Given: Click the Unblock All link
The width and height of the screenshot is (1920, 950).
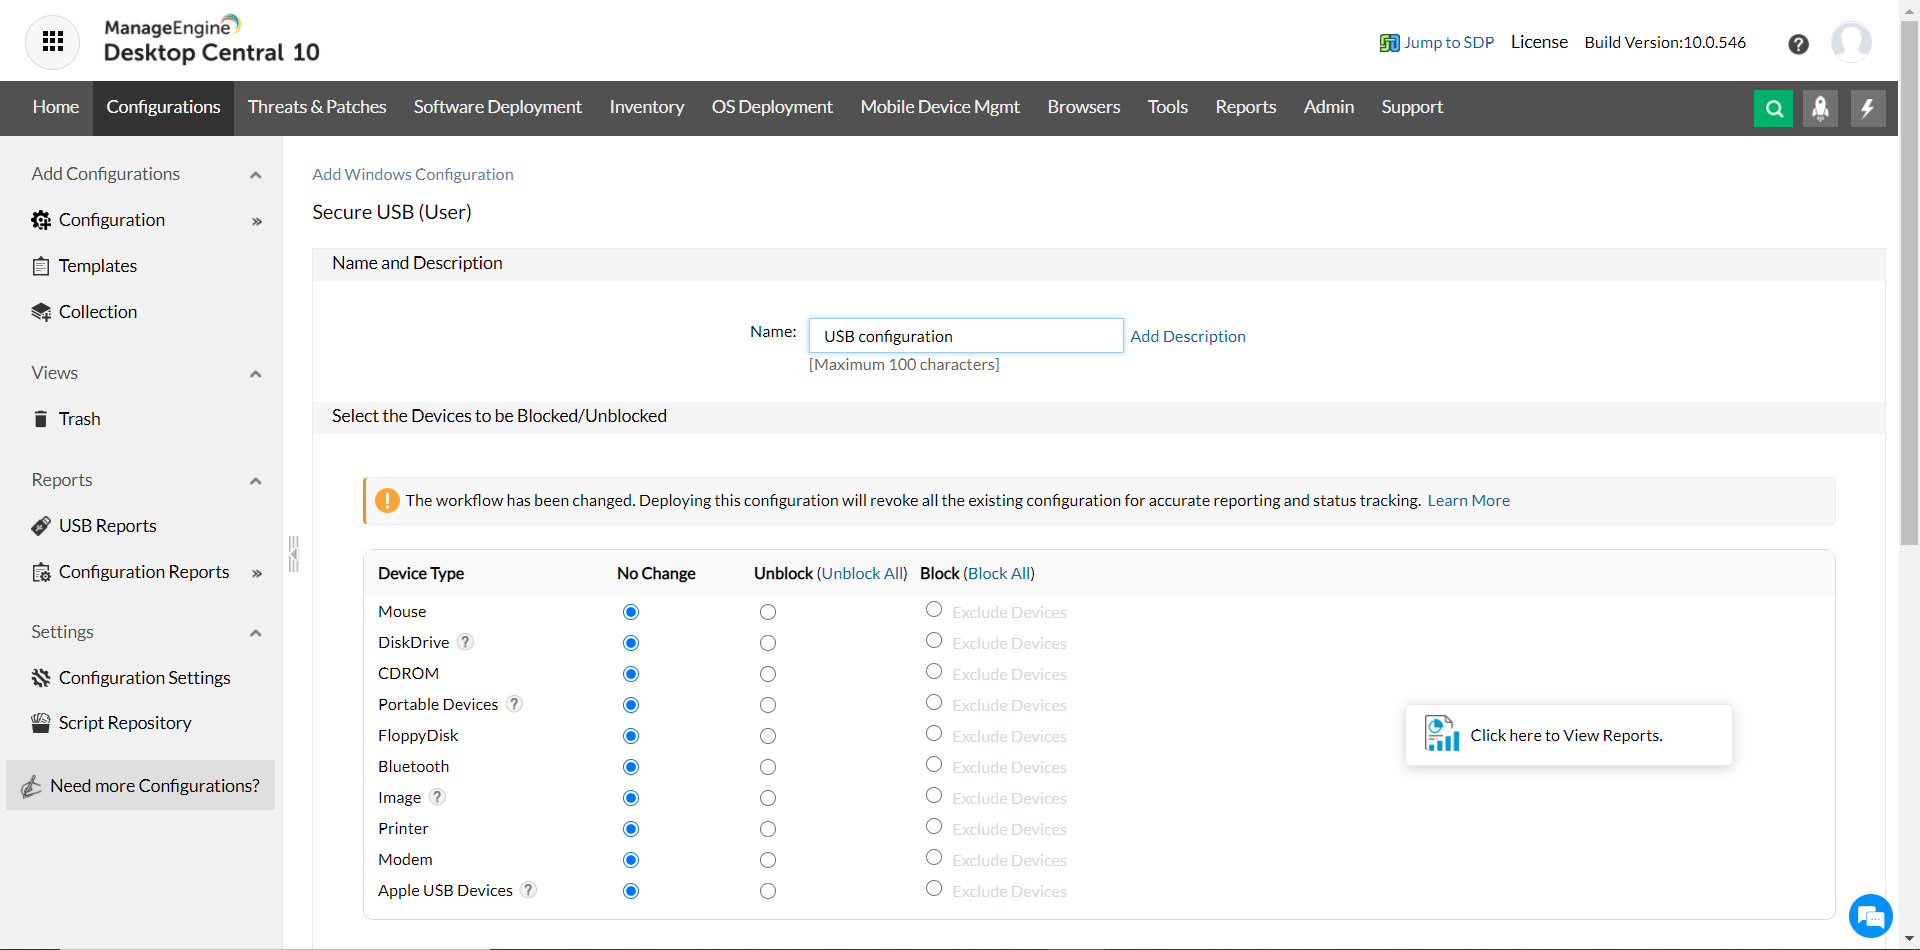Looking at the screenshot, I should coord(862,573).
